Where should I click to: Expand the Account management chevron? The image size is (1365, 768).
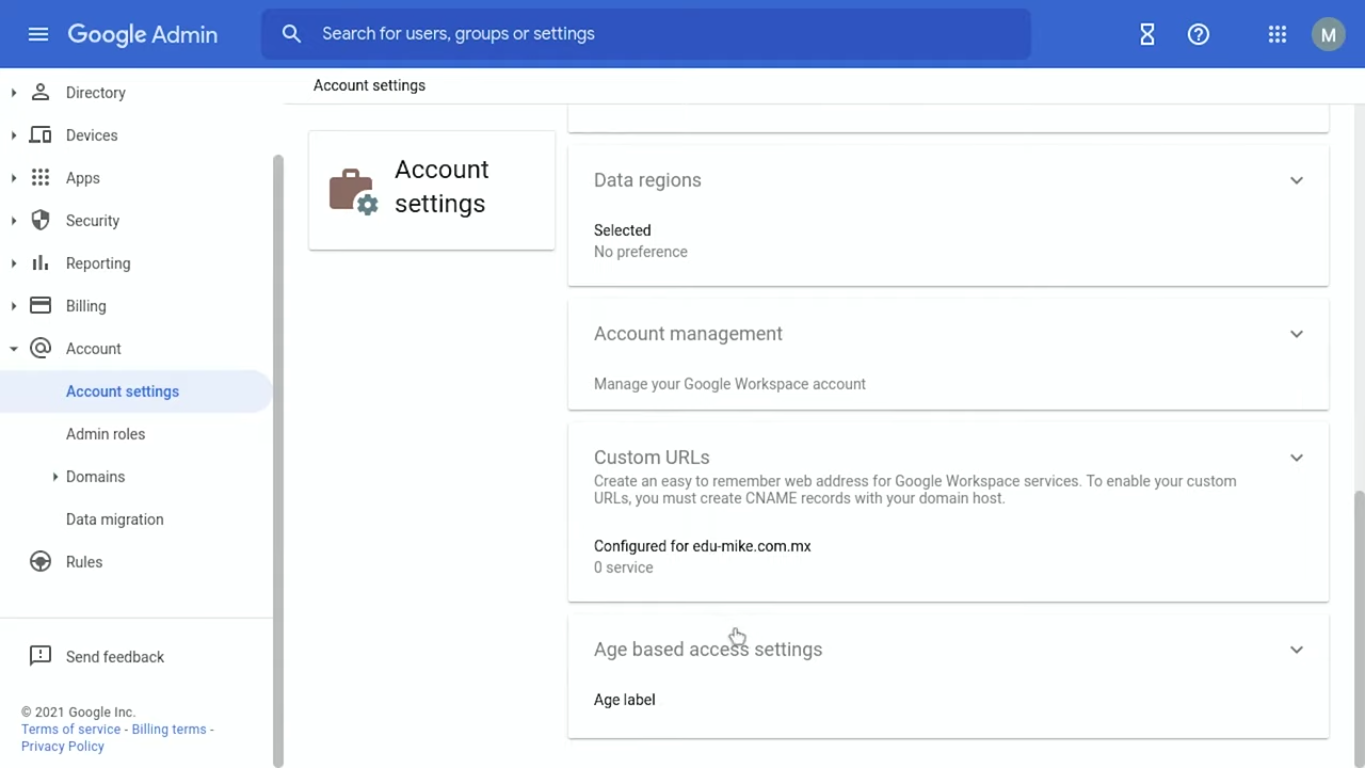coord(1296,334)
